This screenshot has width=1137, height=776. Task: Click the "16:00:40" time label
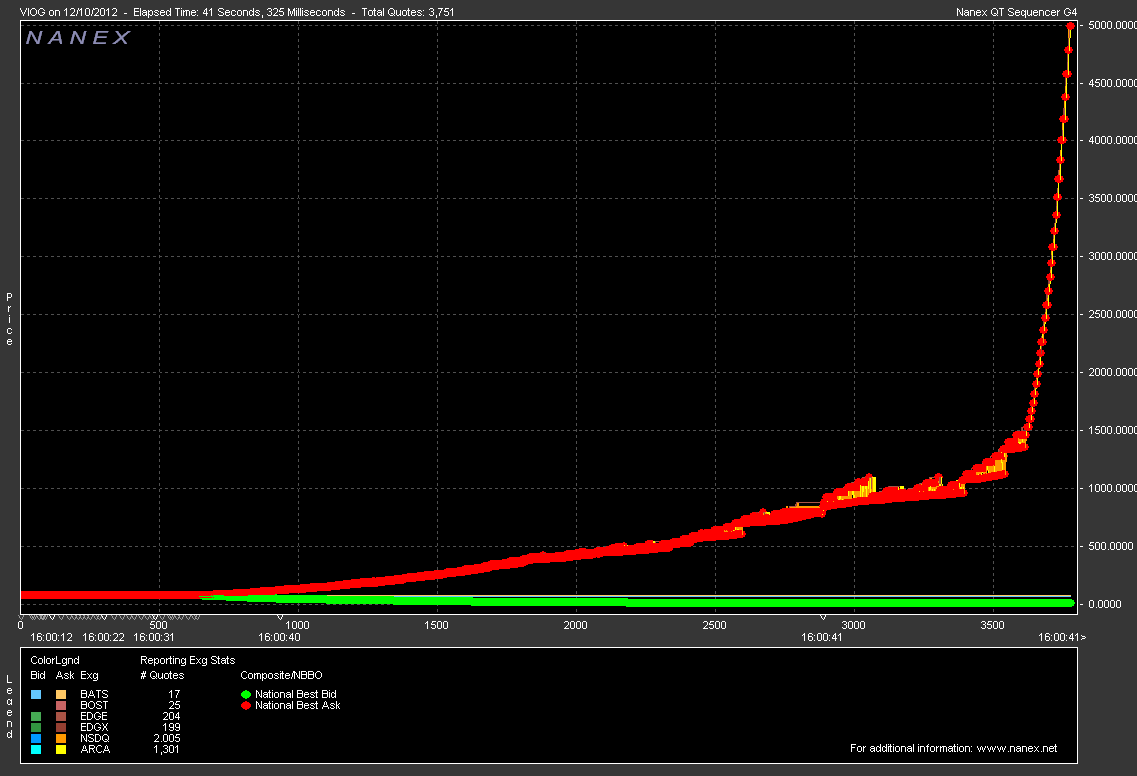(279, 637)
